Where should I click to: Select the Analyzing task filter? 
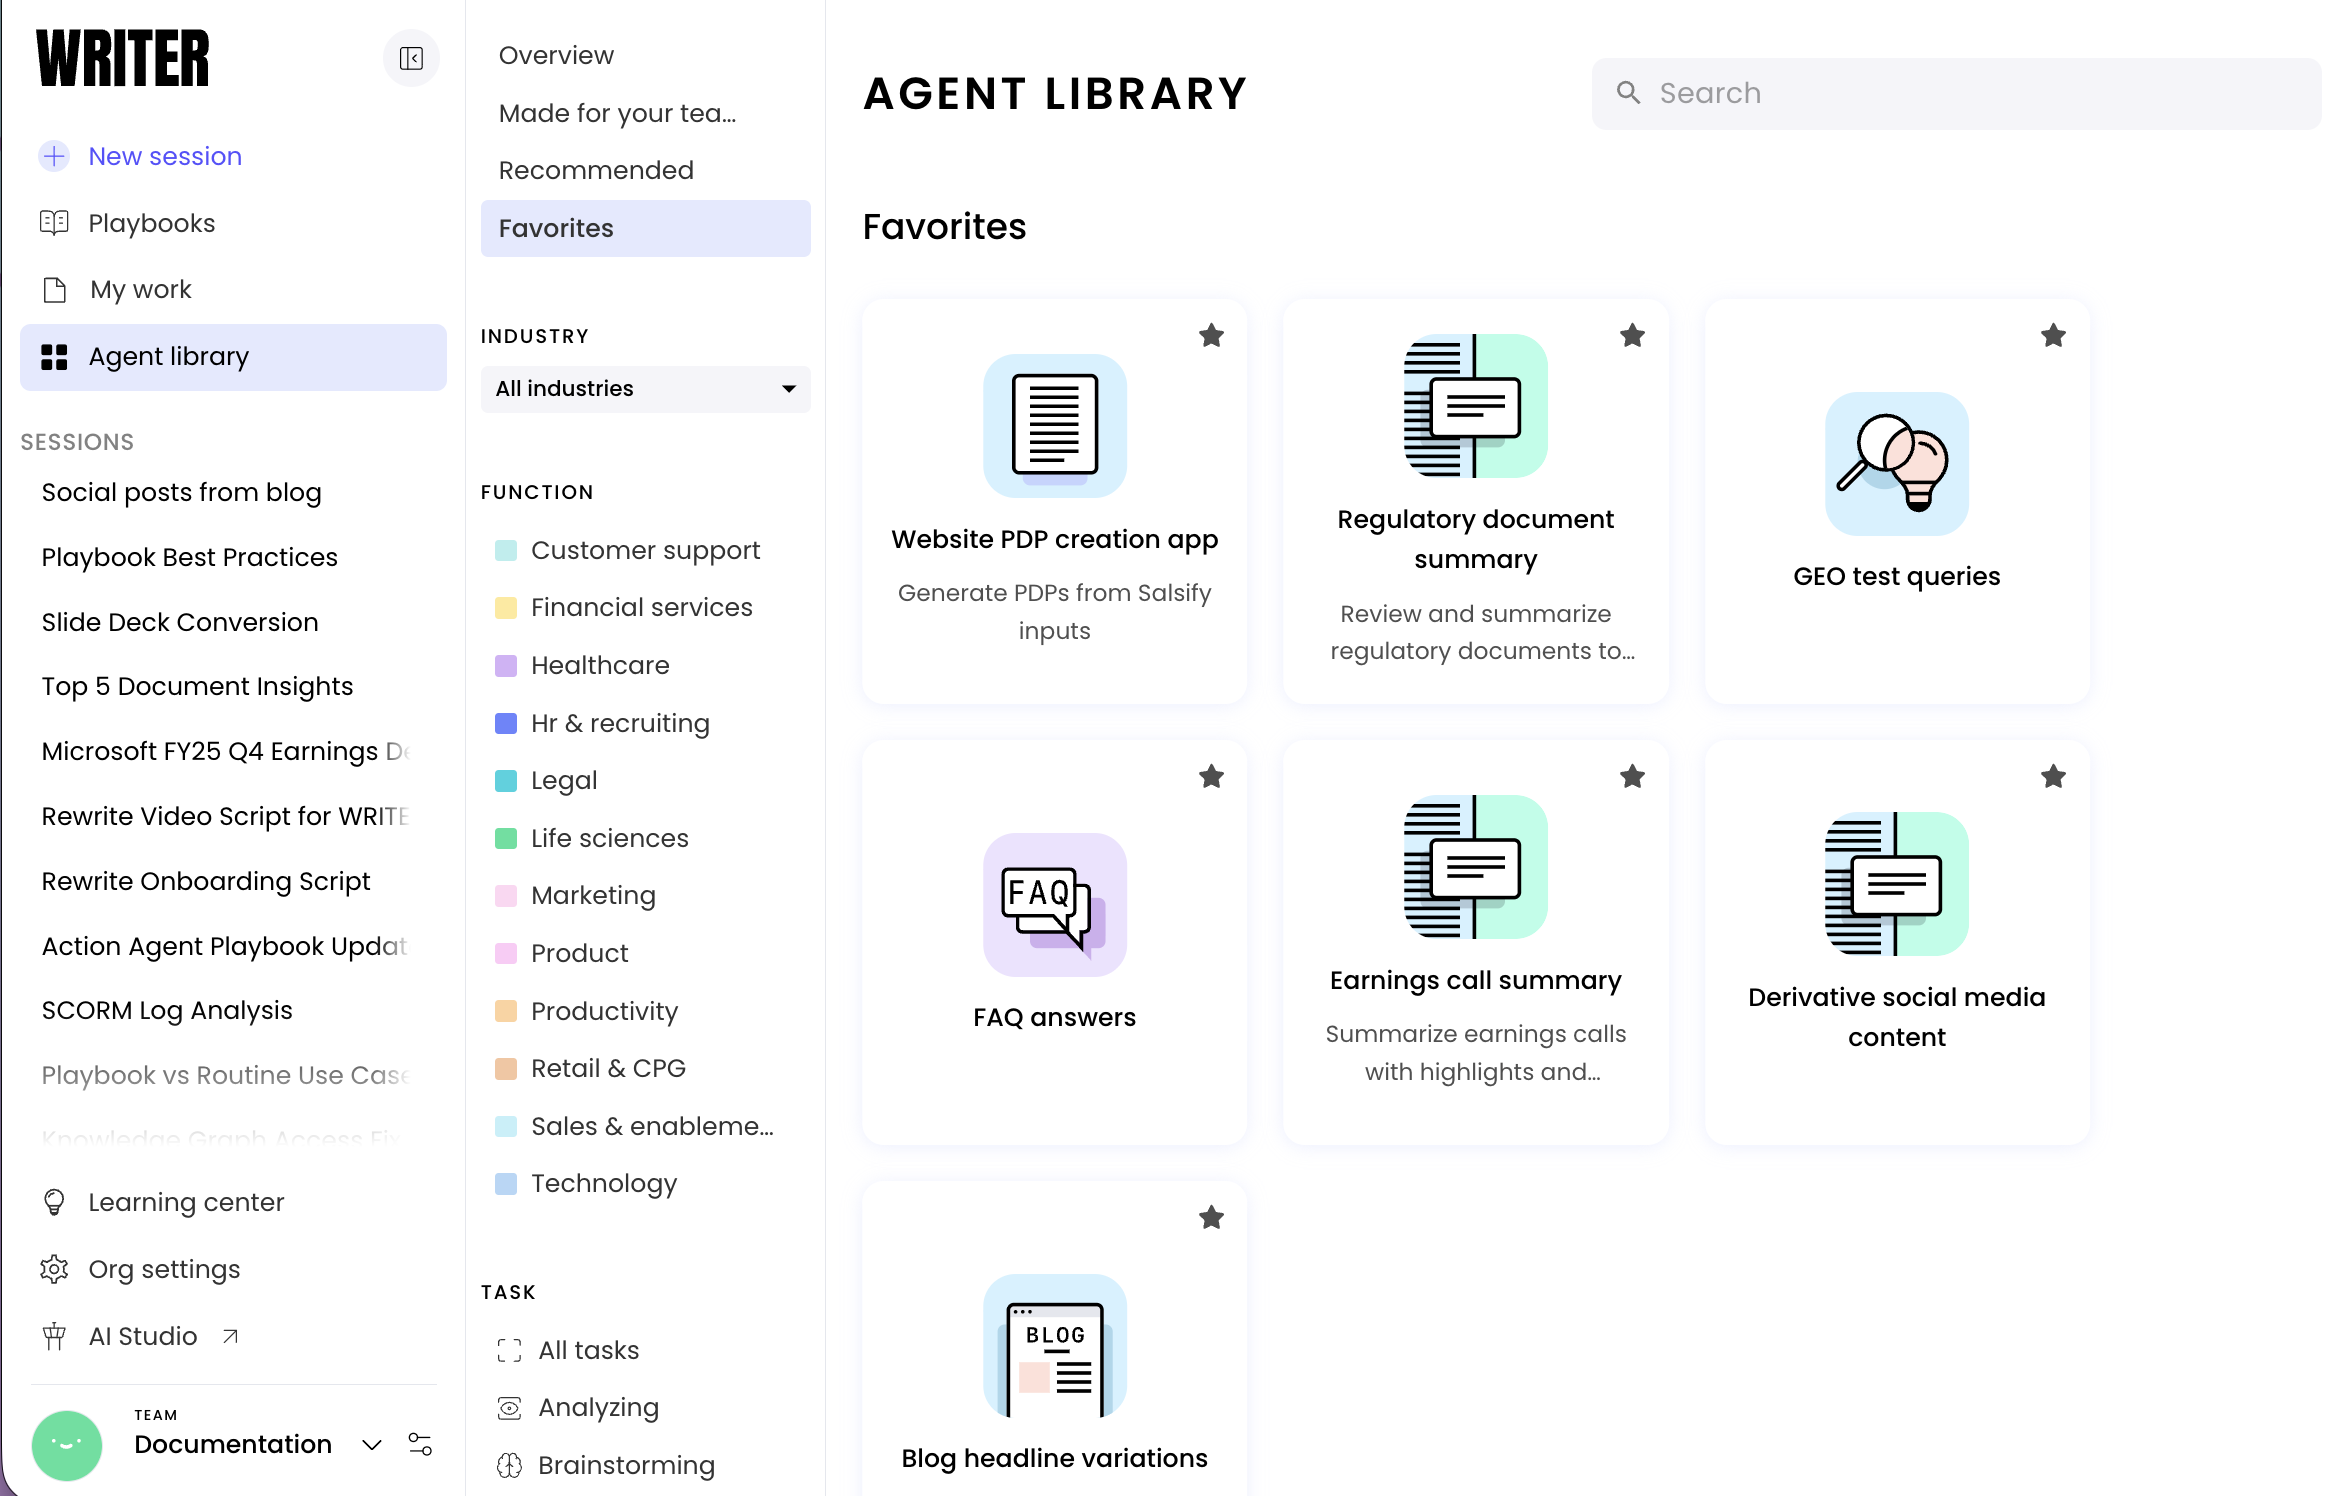coord(598,1407)
